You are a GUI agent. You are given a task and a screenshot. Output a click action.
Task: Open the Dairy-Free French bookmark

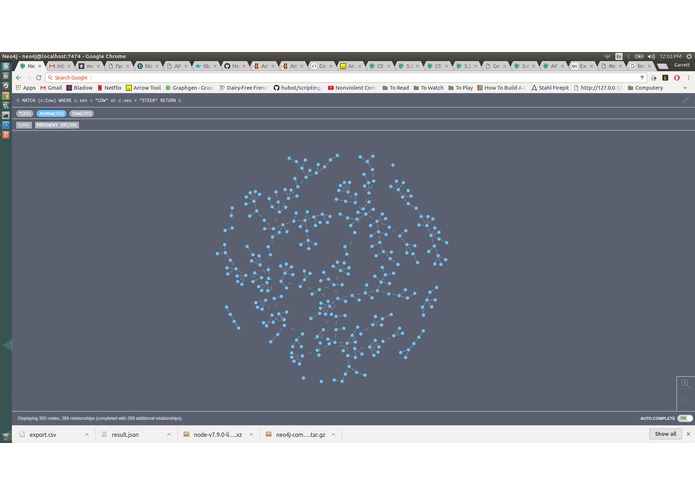click(x=244, y=88)
